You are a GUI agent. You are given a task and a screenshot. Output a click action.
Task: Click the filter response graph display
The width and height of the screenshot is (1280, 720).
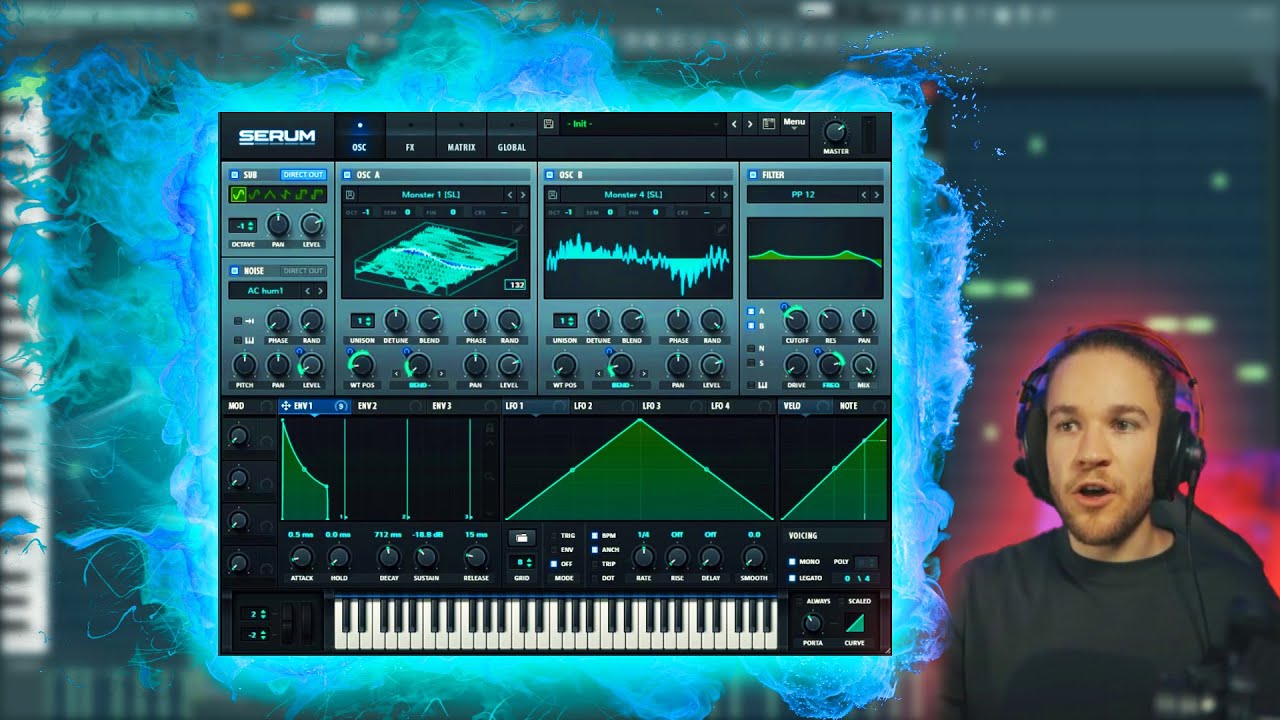click(815, 258)
